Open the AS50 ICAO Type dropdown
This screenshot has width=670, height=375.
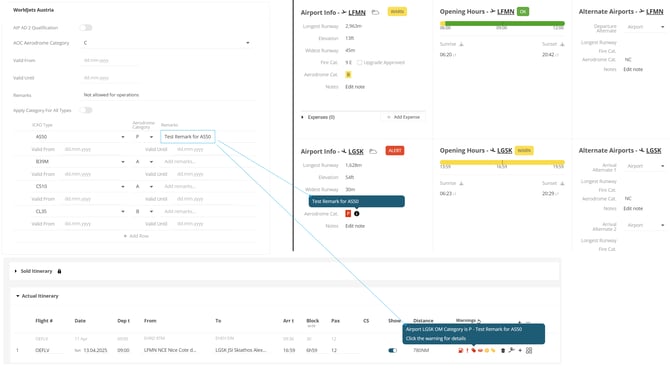tap(80, 137)
